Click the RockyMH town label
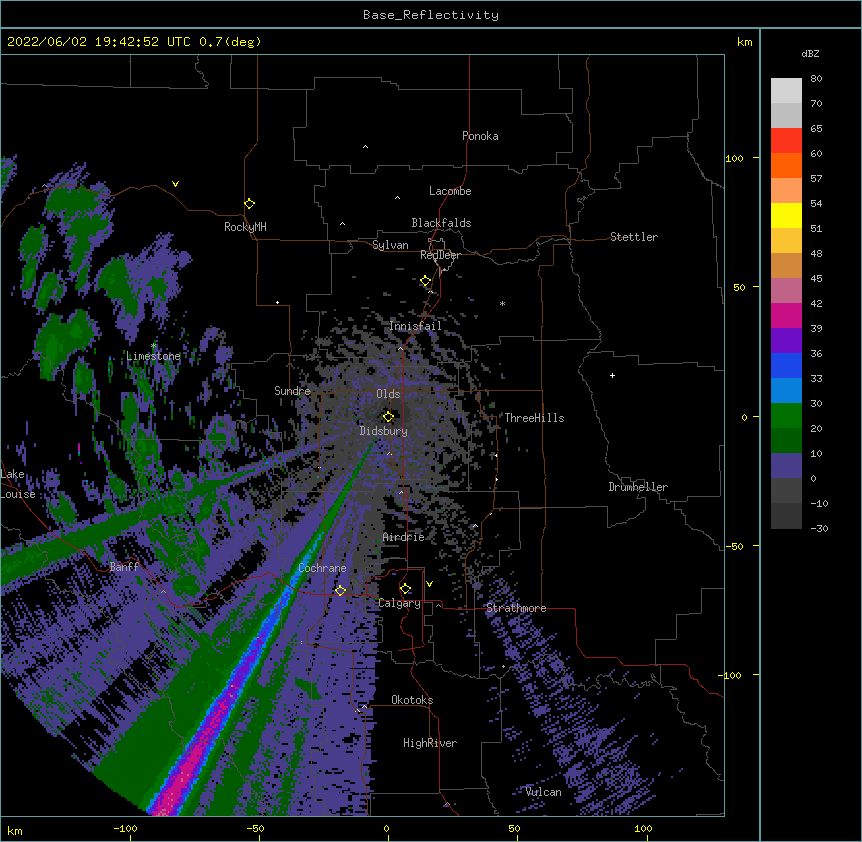The height and width of the screenshot is (842, 862). [x=245, y=227]
